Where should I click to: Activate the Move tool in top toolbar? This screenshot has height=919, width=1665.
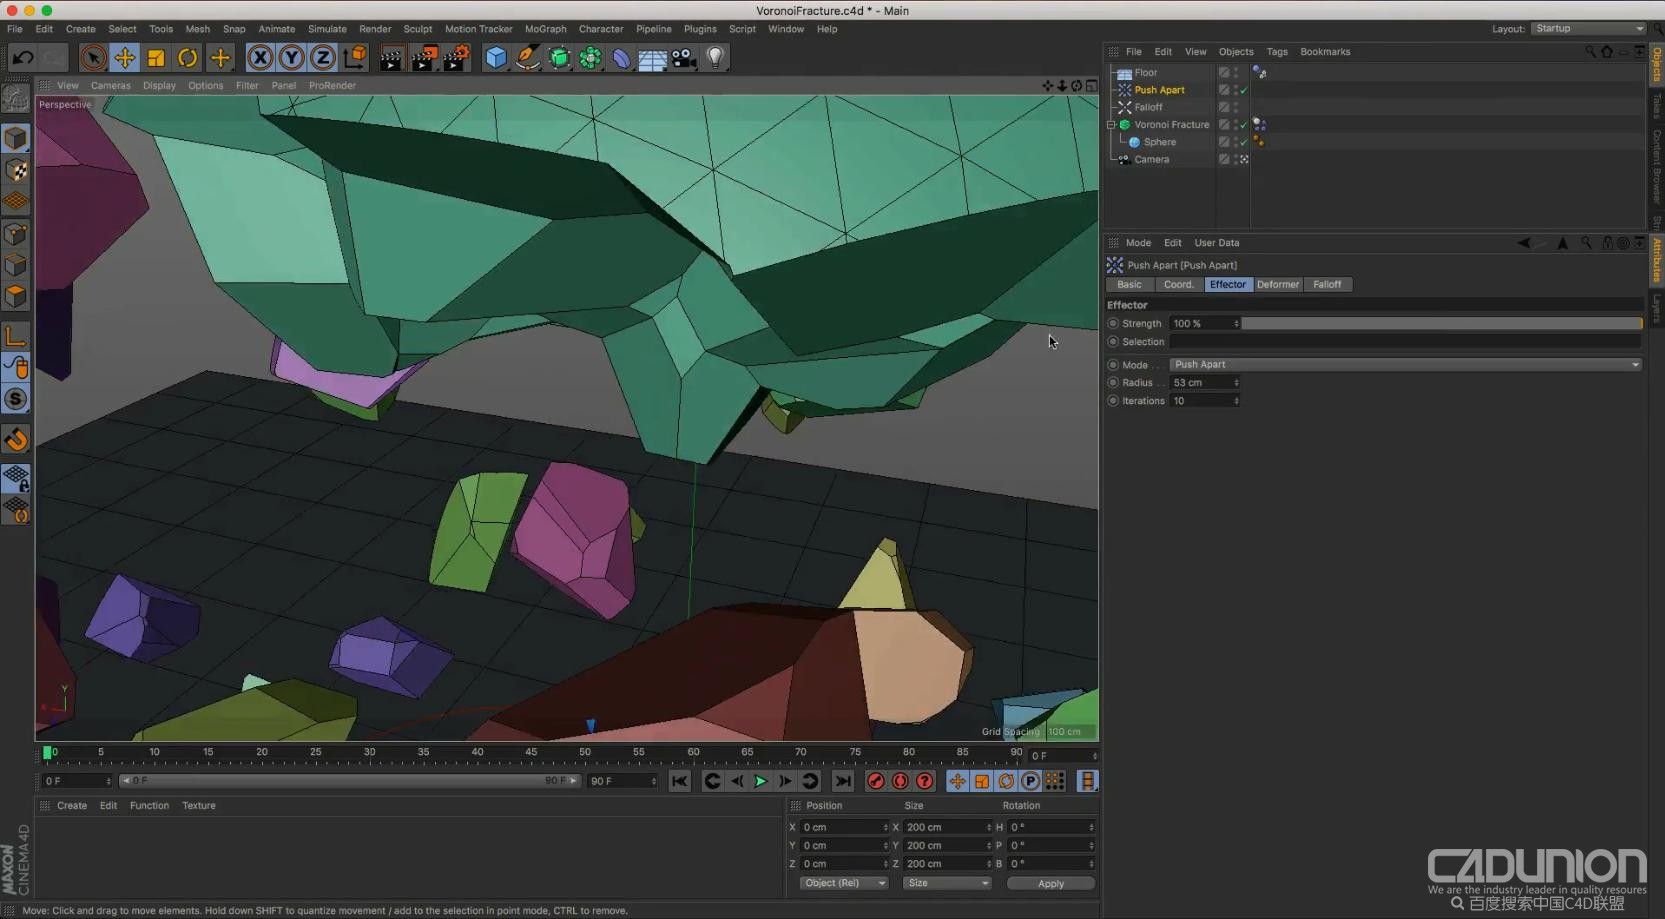(x=125, y=58)
